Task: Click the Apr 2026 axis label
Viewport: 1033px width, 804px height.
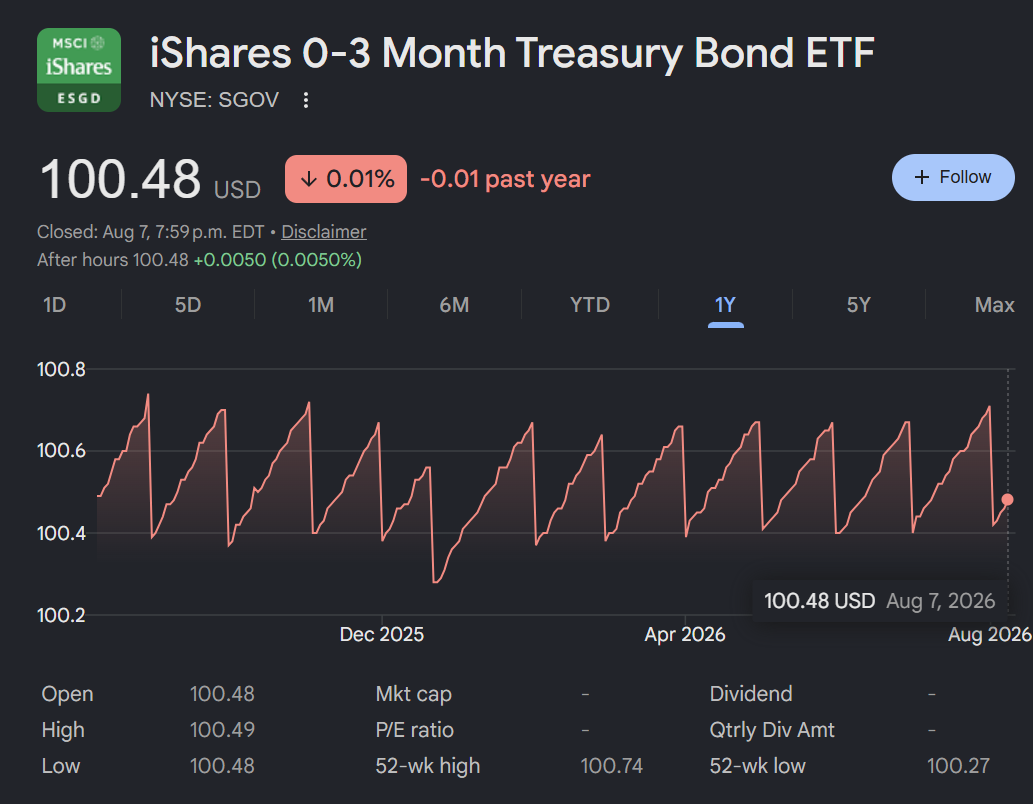Action: click(x=684, y=634)
